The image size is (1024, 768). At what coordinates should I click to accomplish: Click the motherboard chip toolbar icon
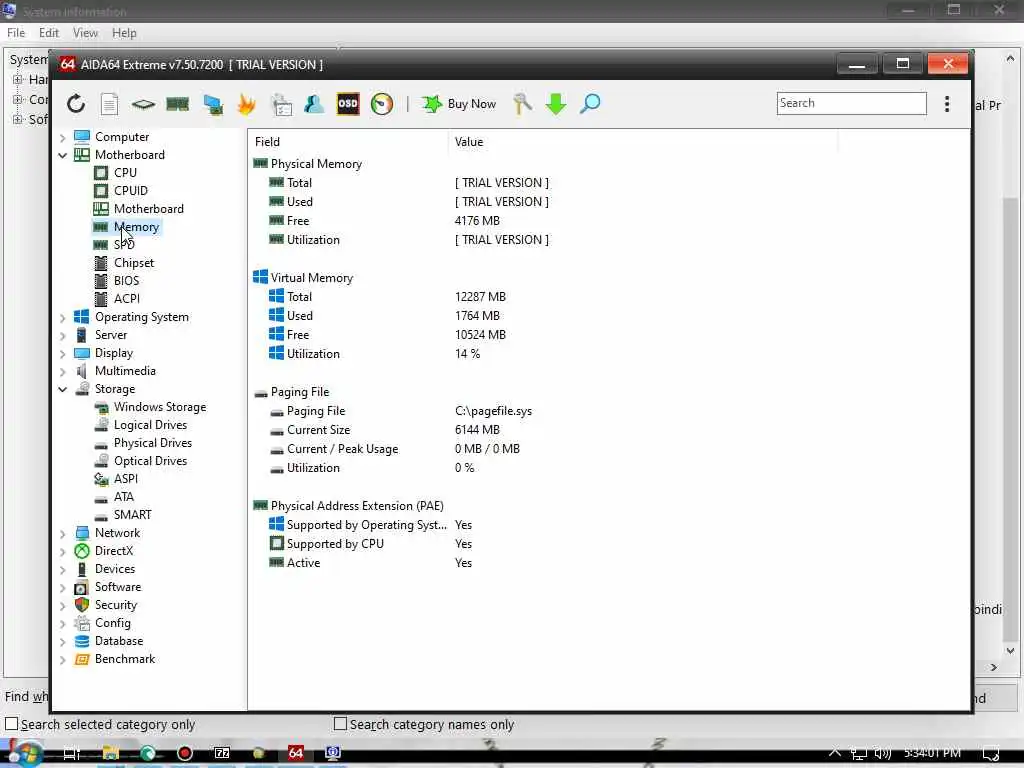pyautogui.click(x=143, y=104)
